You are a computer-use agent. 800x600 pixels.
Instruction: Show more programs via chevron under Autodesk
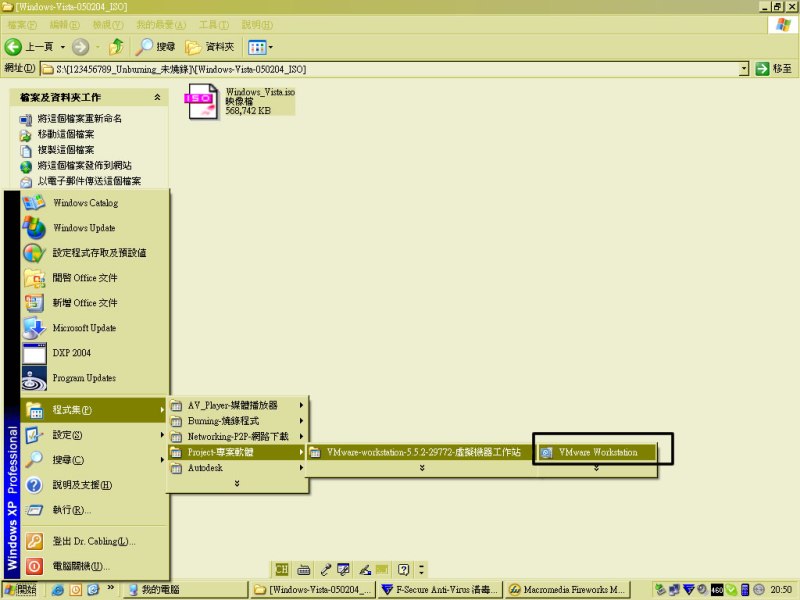[x=237, y=483]
